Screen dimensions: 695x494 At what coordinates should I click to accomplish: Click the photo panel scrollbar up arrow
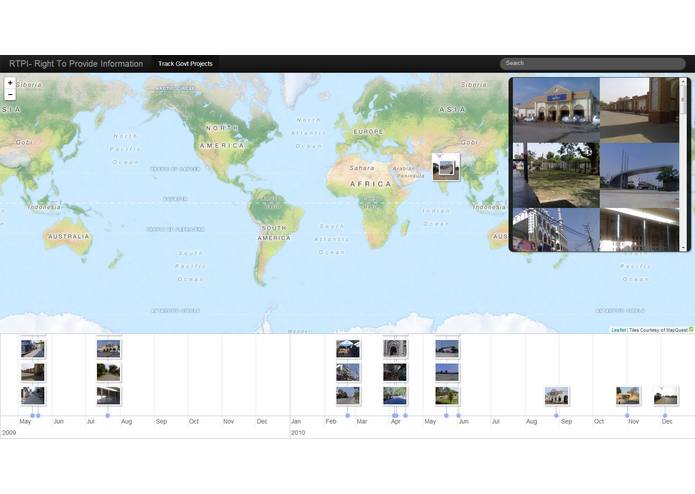(683, 82)
